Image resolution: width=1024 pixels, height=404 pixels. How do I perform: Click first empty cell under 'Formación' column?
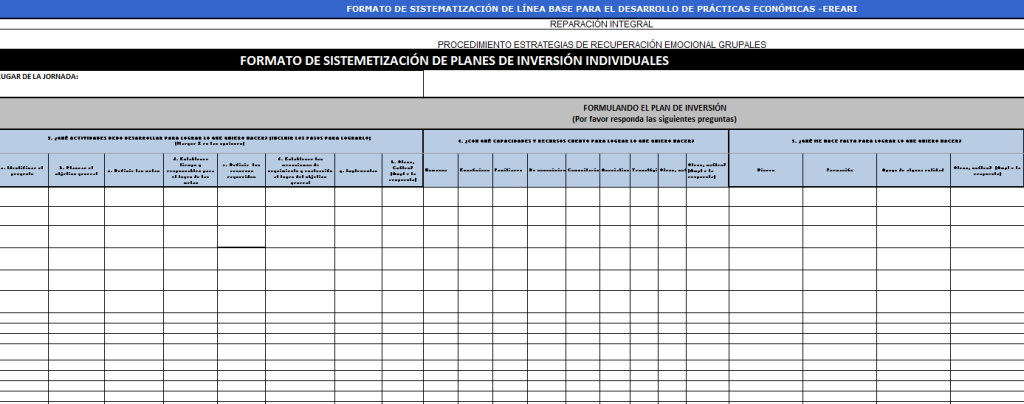[x=839, y=197]
